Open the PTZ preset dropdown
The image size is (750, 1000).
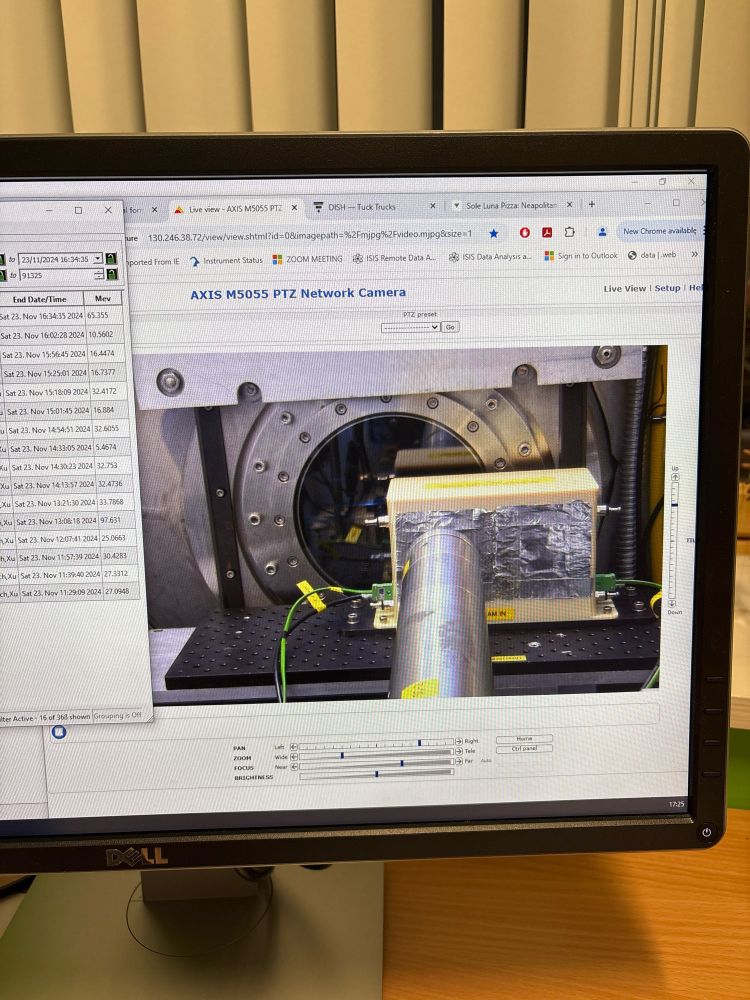(410, 327)
